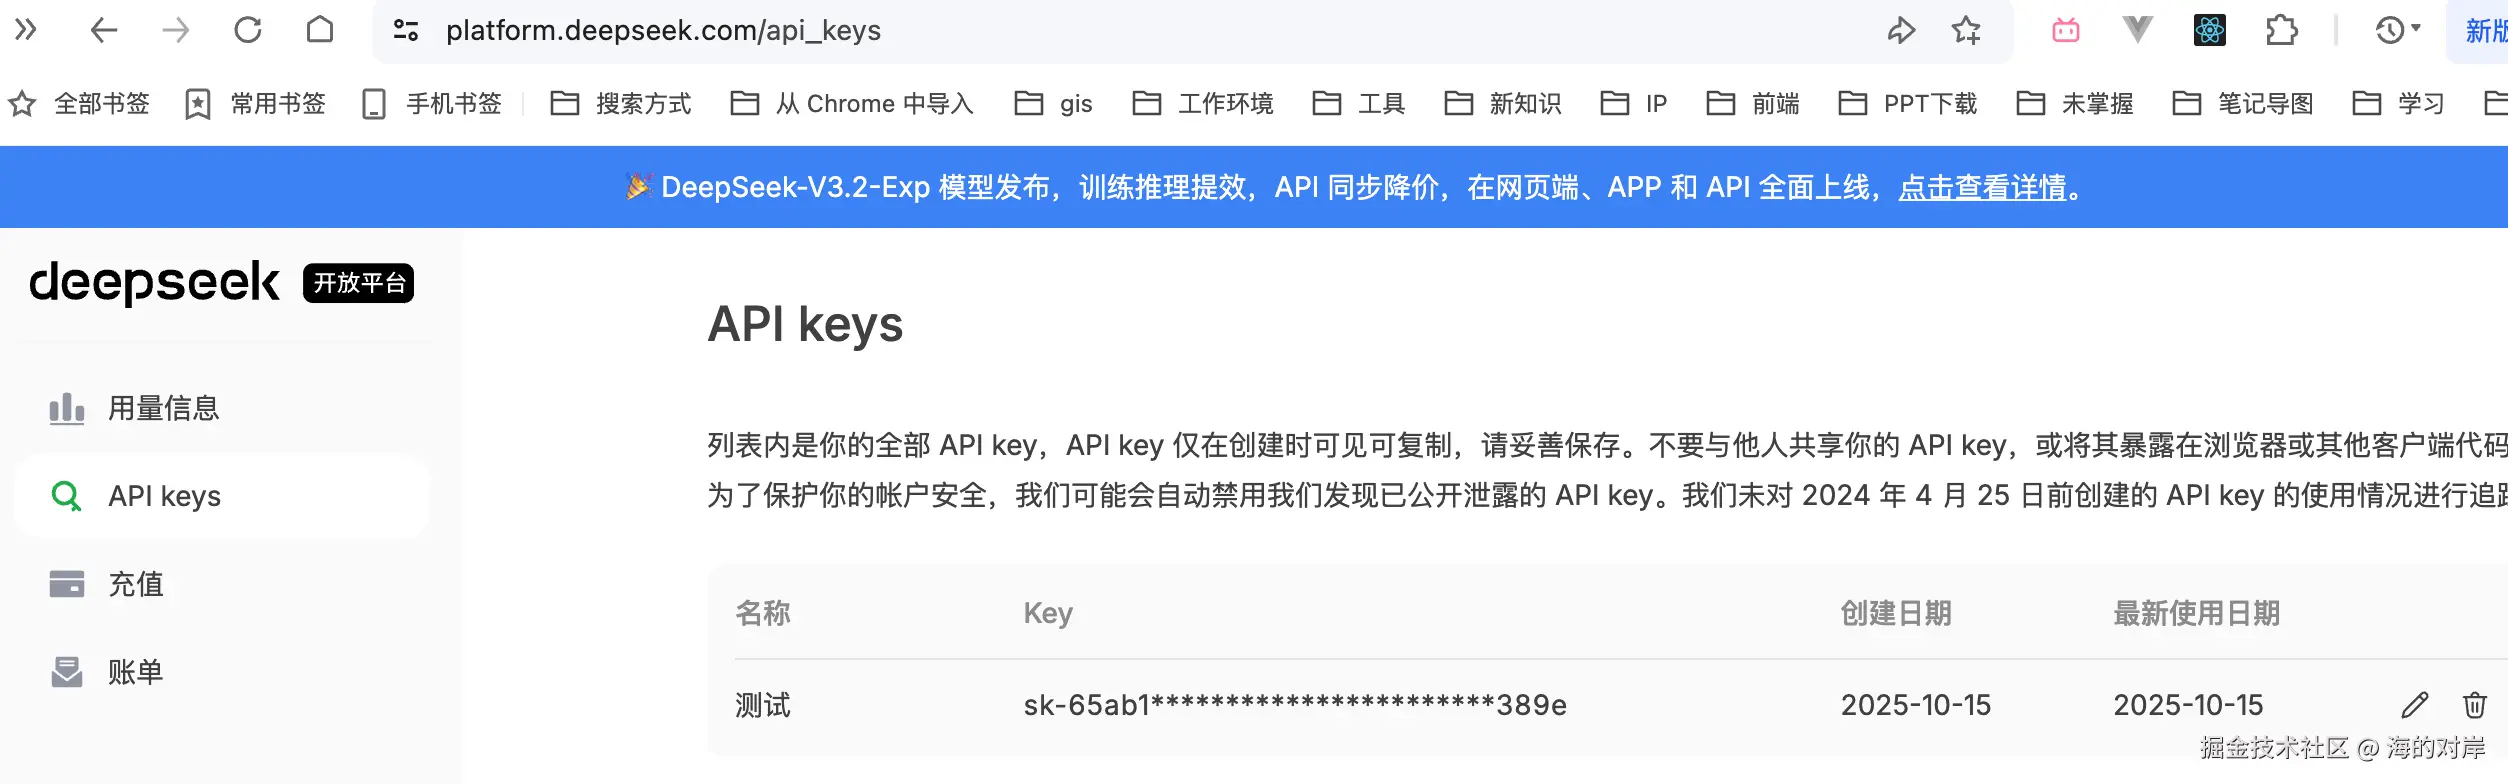Click the 最新使用日期 value 2025-10-15
This screenshot has width=2508, height=784.
[x=2188, y=705]
